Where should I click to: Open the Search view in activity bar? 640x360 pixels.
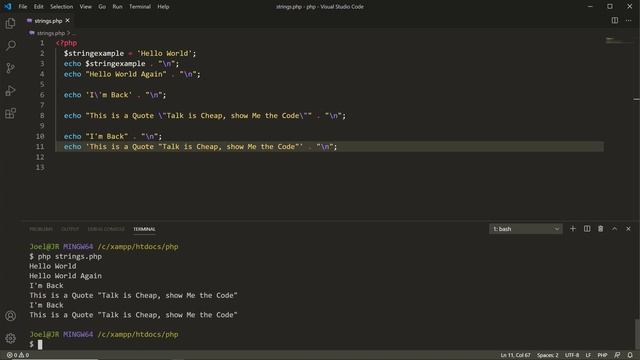(x=11, y=45)
